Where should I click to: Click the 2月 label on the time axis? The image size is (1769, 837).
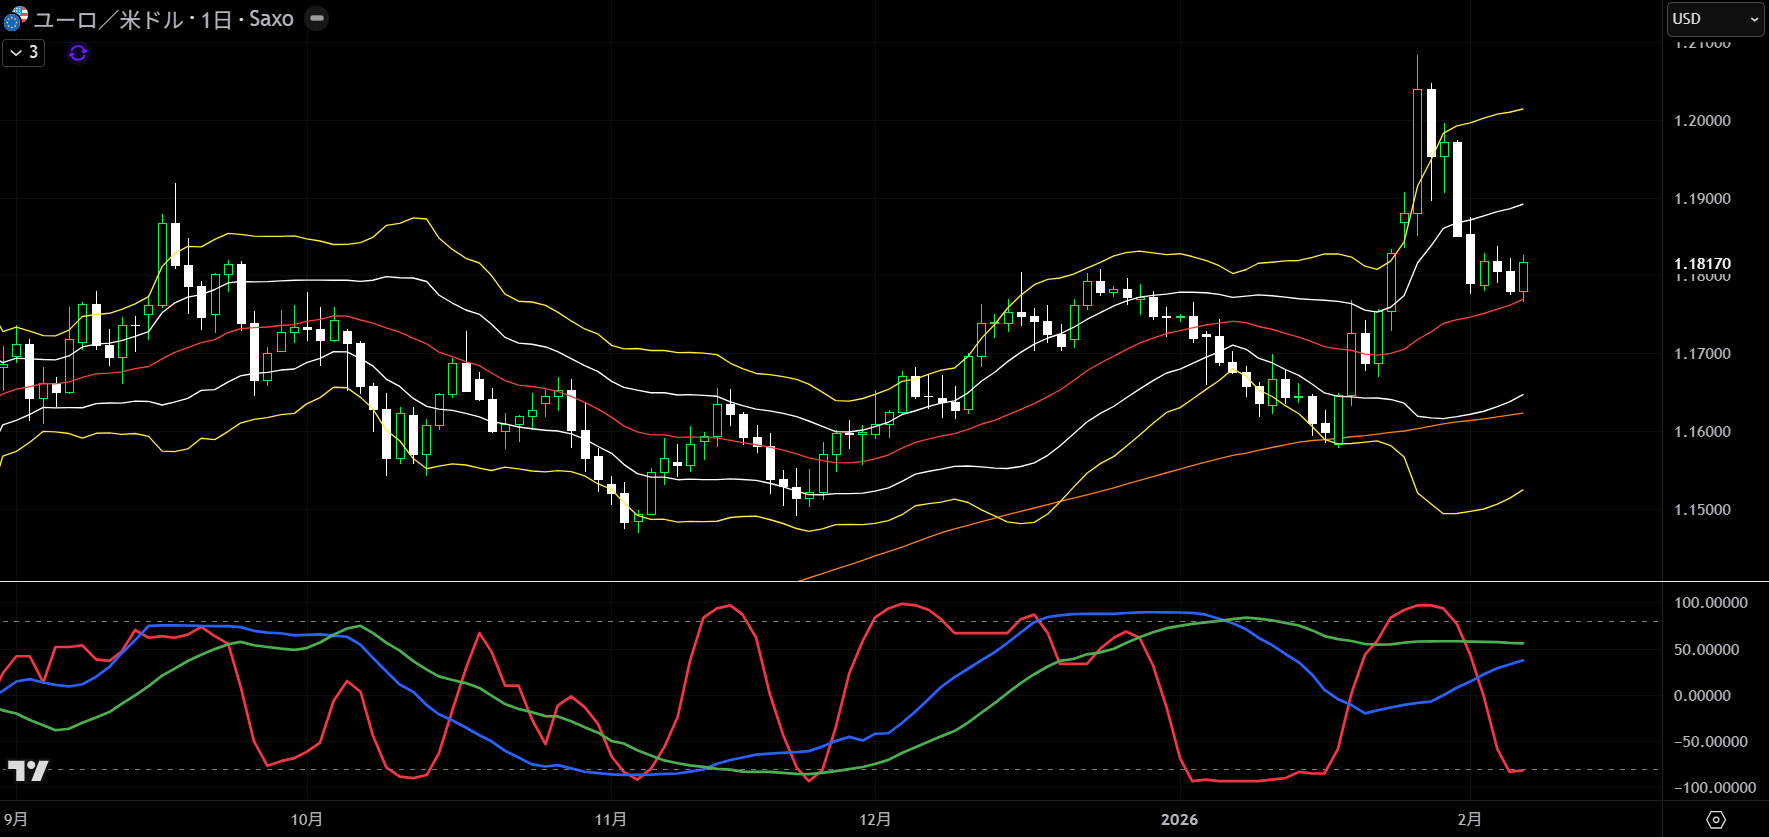pyautogui.click(x=1469, y=819)
